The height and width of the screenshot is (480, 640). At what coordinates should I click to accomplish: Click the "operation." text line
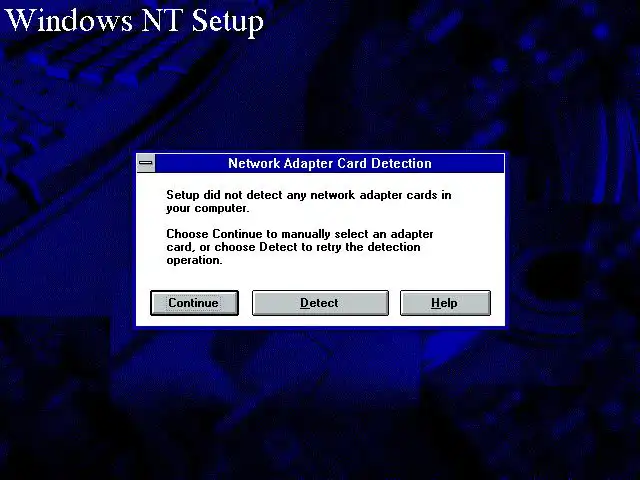194,260
